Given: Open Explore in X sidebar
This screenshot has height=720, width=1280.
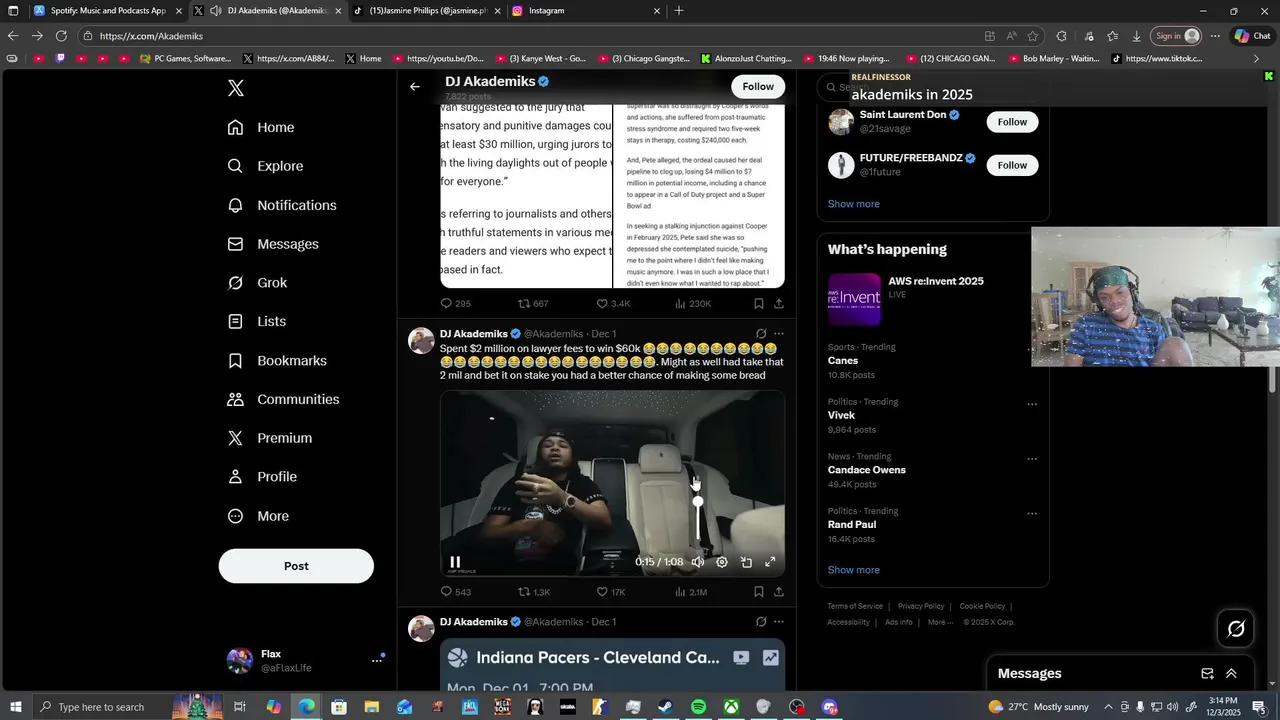Looking at the screenshot, I should point(265,166).
